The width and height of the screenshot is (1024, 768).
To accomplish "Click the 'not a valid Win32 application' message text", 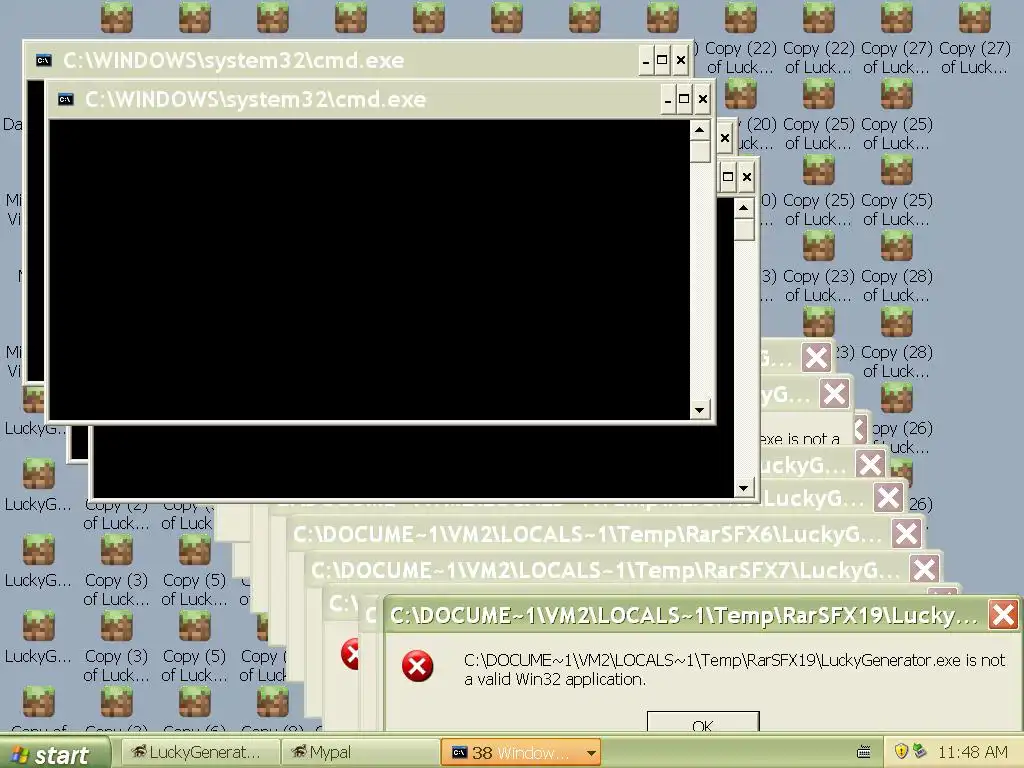I will pos(734,669).
